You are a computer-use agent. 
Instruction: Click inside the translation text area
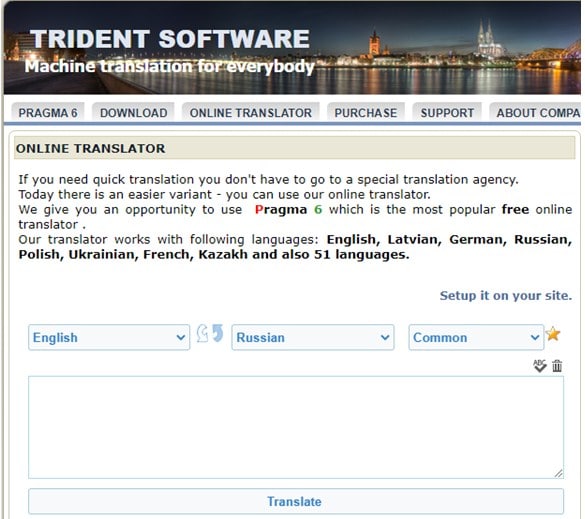coord(296,427)
